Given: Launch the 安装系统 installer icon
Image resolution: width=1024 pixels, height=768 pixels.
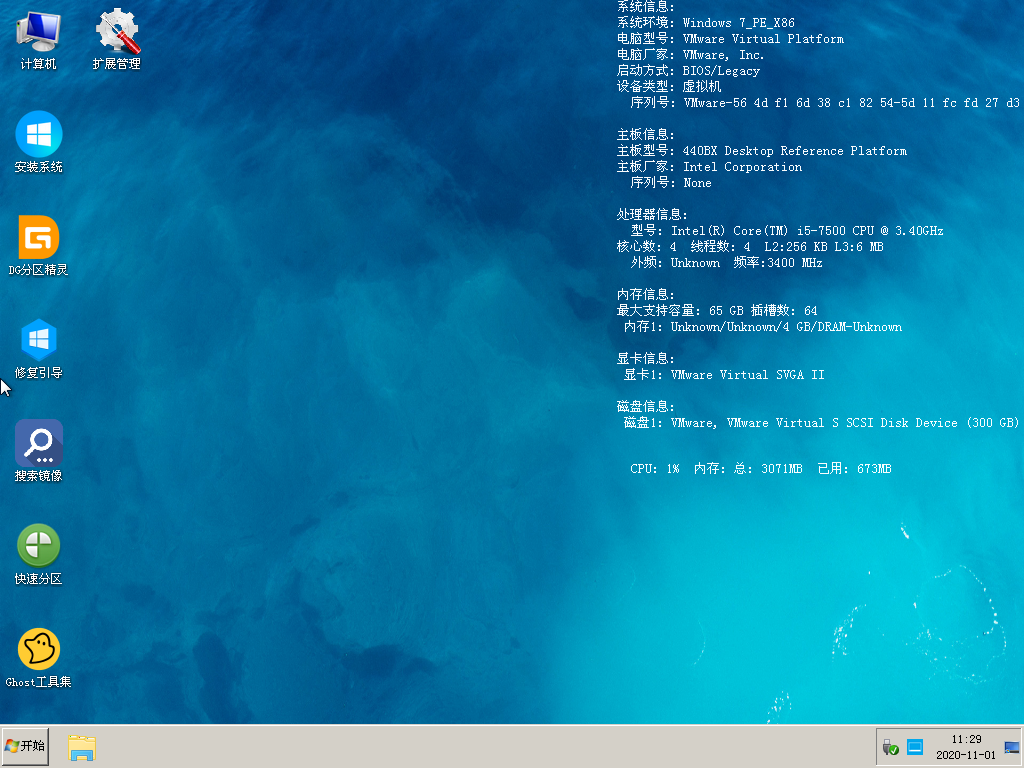Looking at the screenshot, I should [39, 142].
